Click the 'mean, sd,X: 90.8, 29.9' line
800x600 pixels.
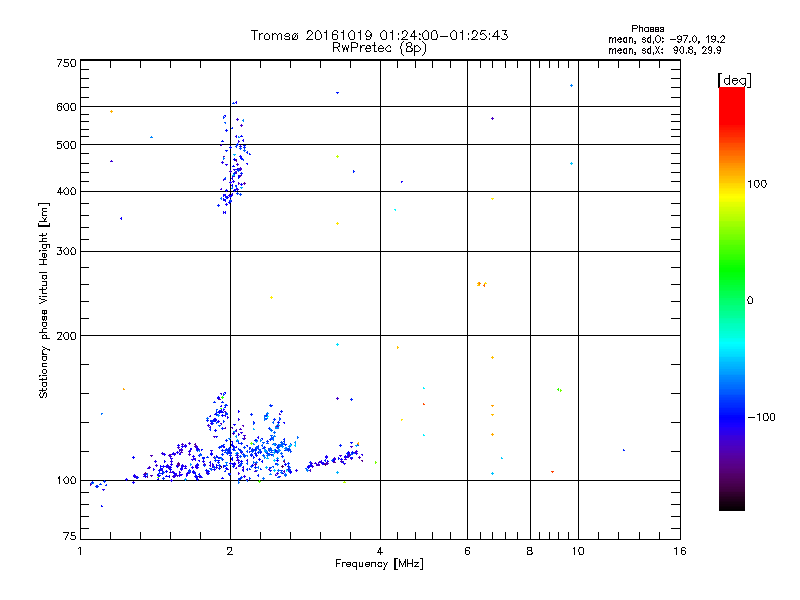664,51
